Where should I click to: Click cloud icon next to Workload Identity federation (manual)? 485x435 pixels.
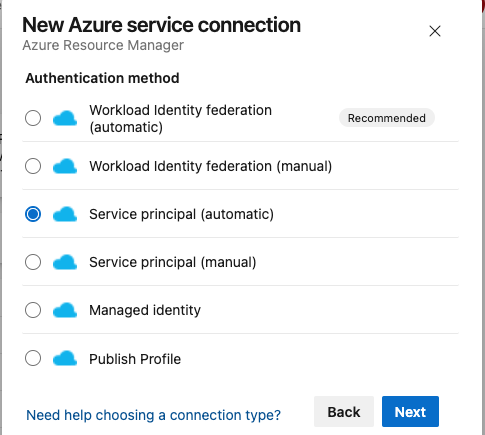[x=65, y=166]
